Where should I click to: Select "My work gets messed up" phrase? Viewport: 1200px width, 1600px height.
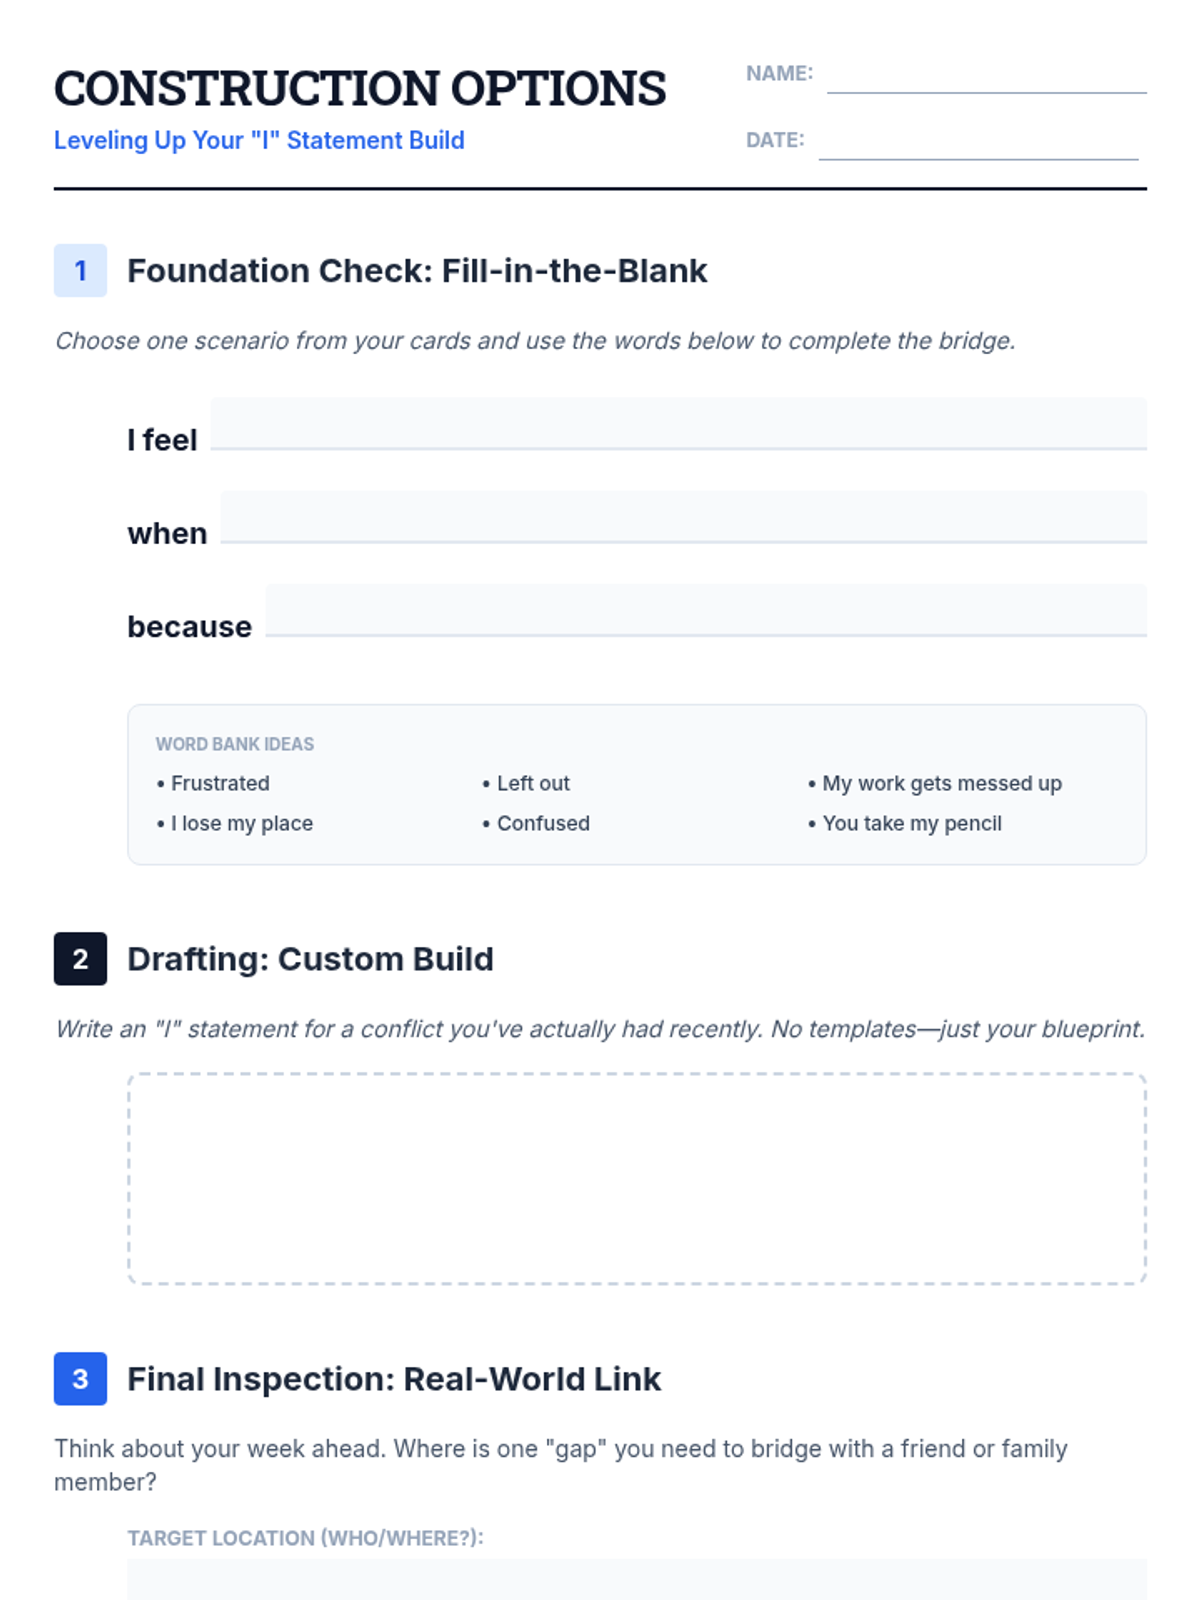tap(941, 783)
